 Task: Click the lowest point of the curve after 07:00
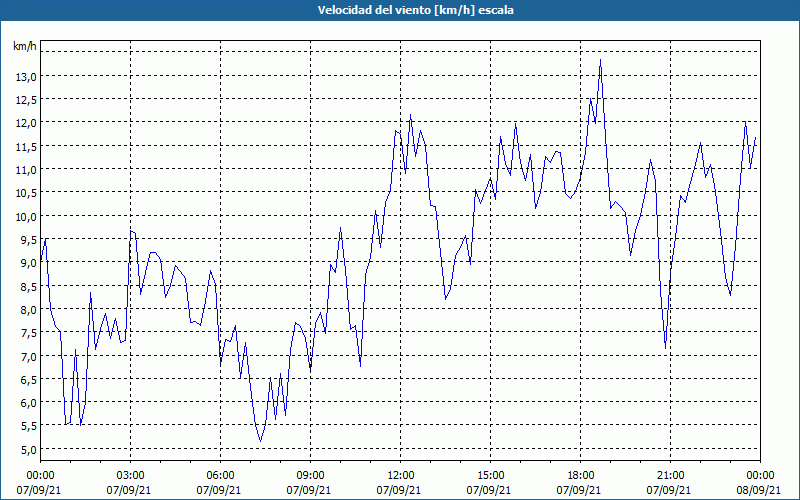[260, 441]
